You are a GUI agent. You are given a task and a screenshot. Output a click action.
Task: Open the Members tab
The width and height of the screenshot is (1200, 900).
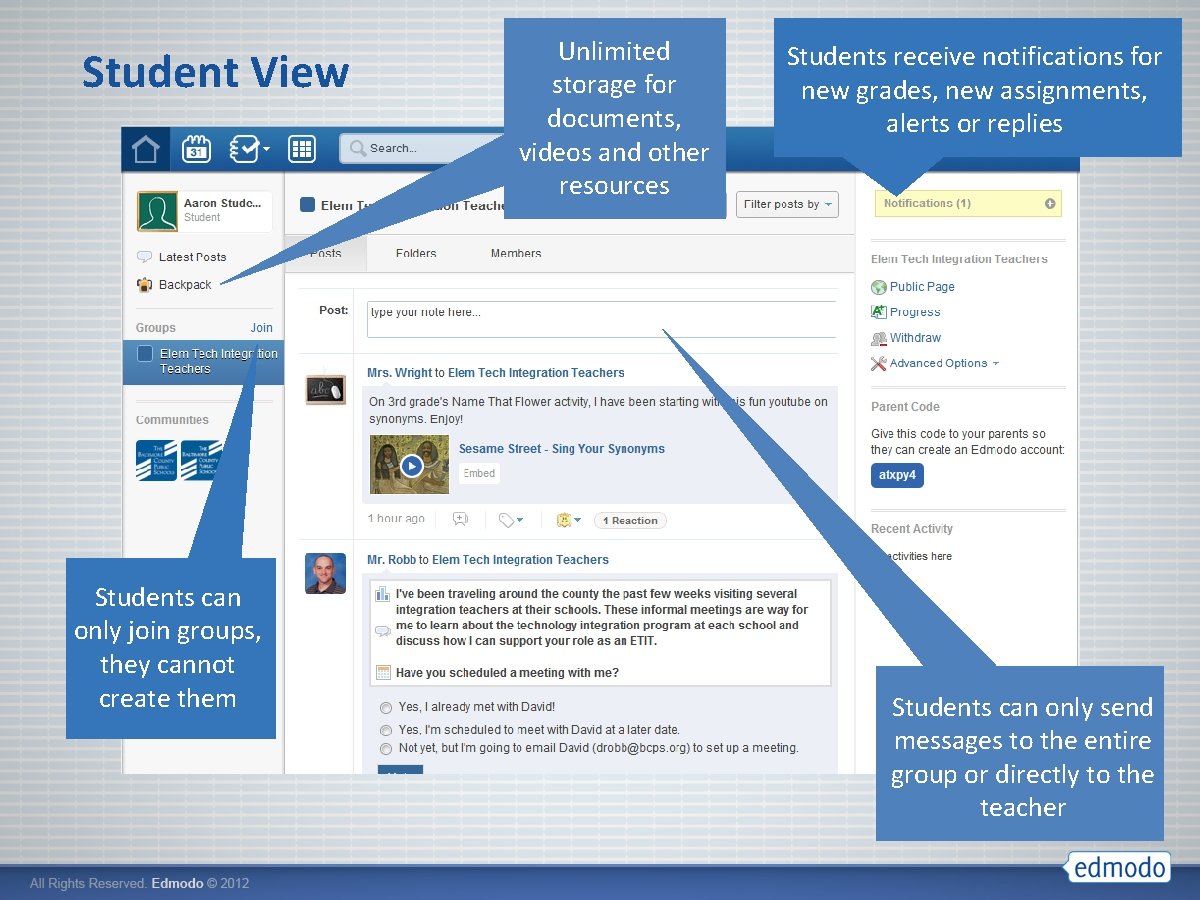pyautogui.click(x=515, y=253)
